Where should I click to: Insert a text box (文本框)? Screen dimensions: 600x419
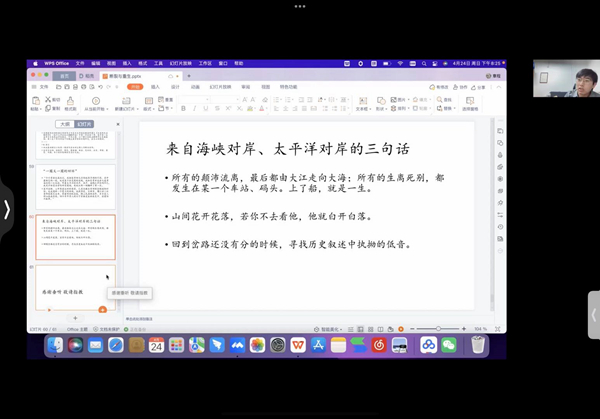tap(362, 104)
